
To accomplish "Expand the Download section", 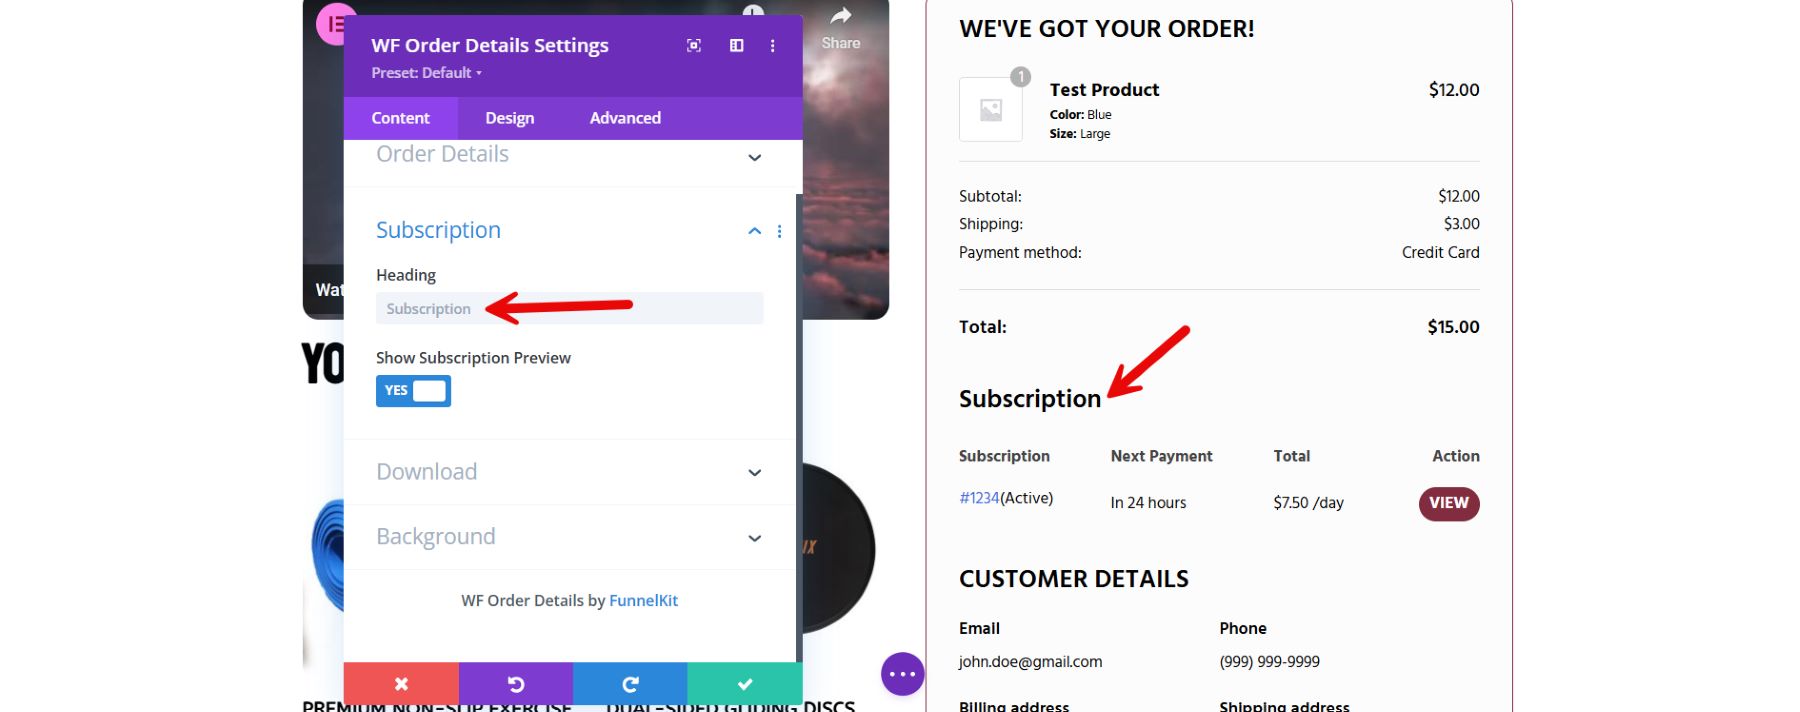I will tap(753, 472).
